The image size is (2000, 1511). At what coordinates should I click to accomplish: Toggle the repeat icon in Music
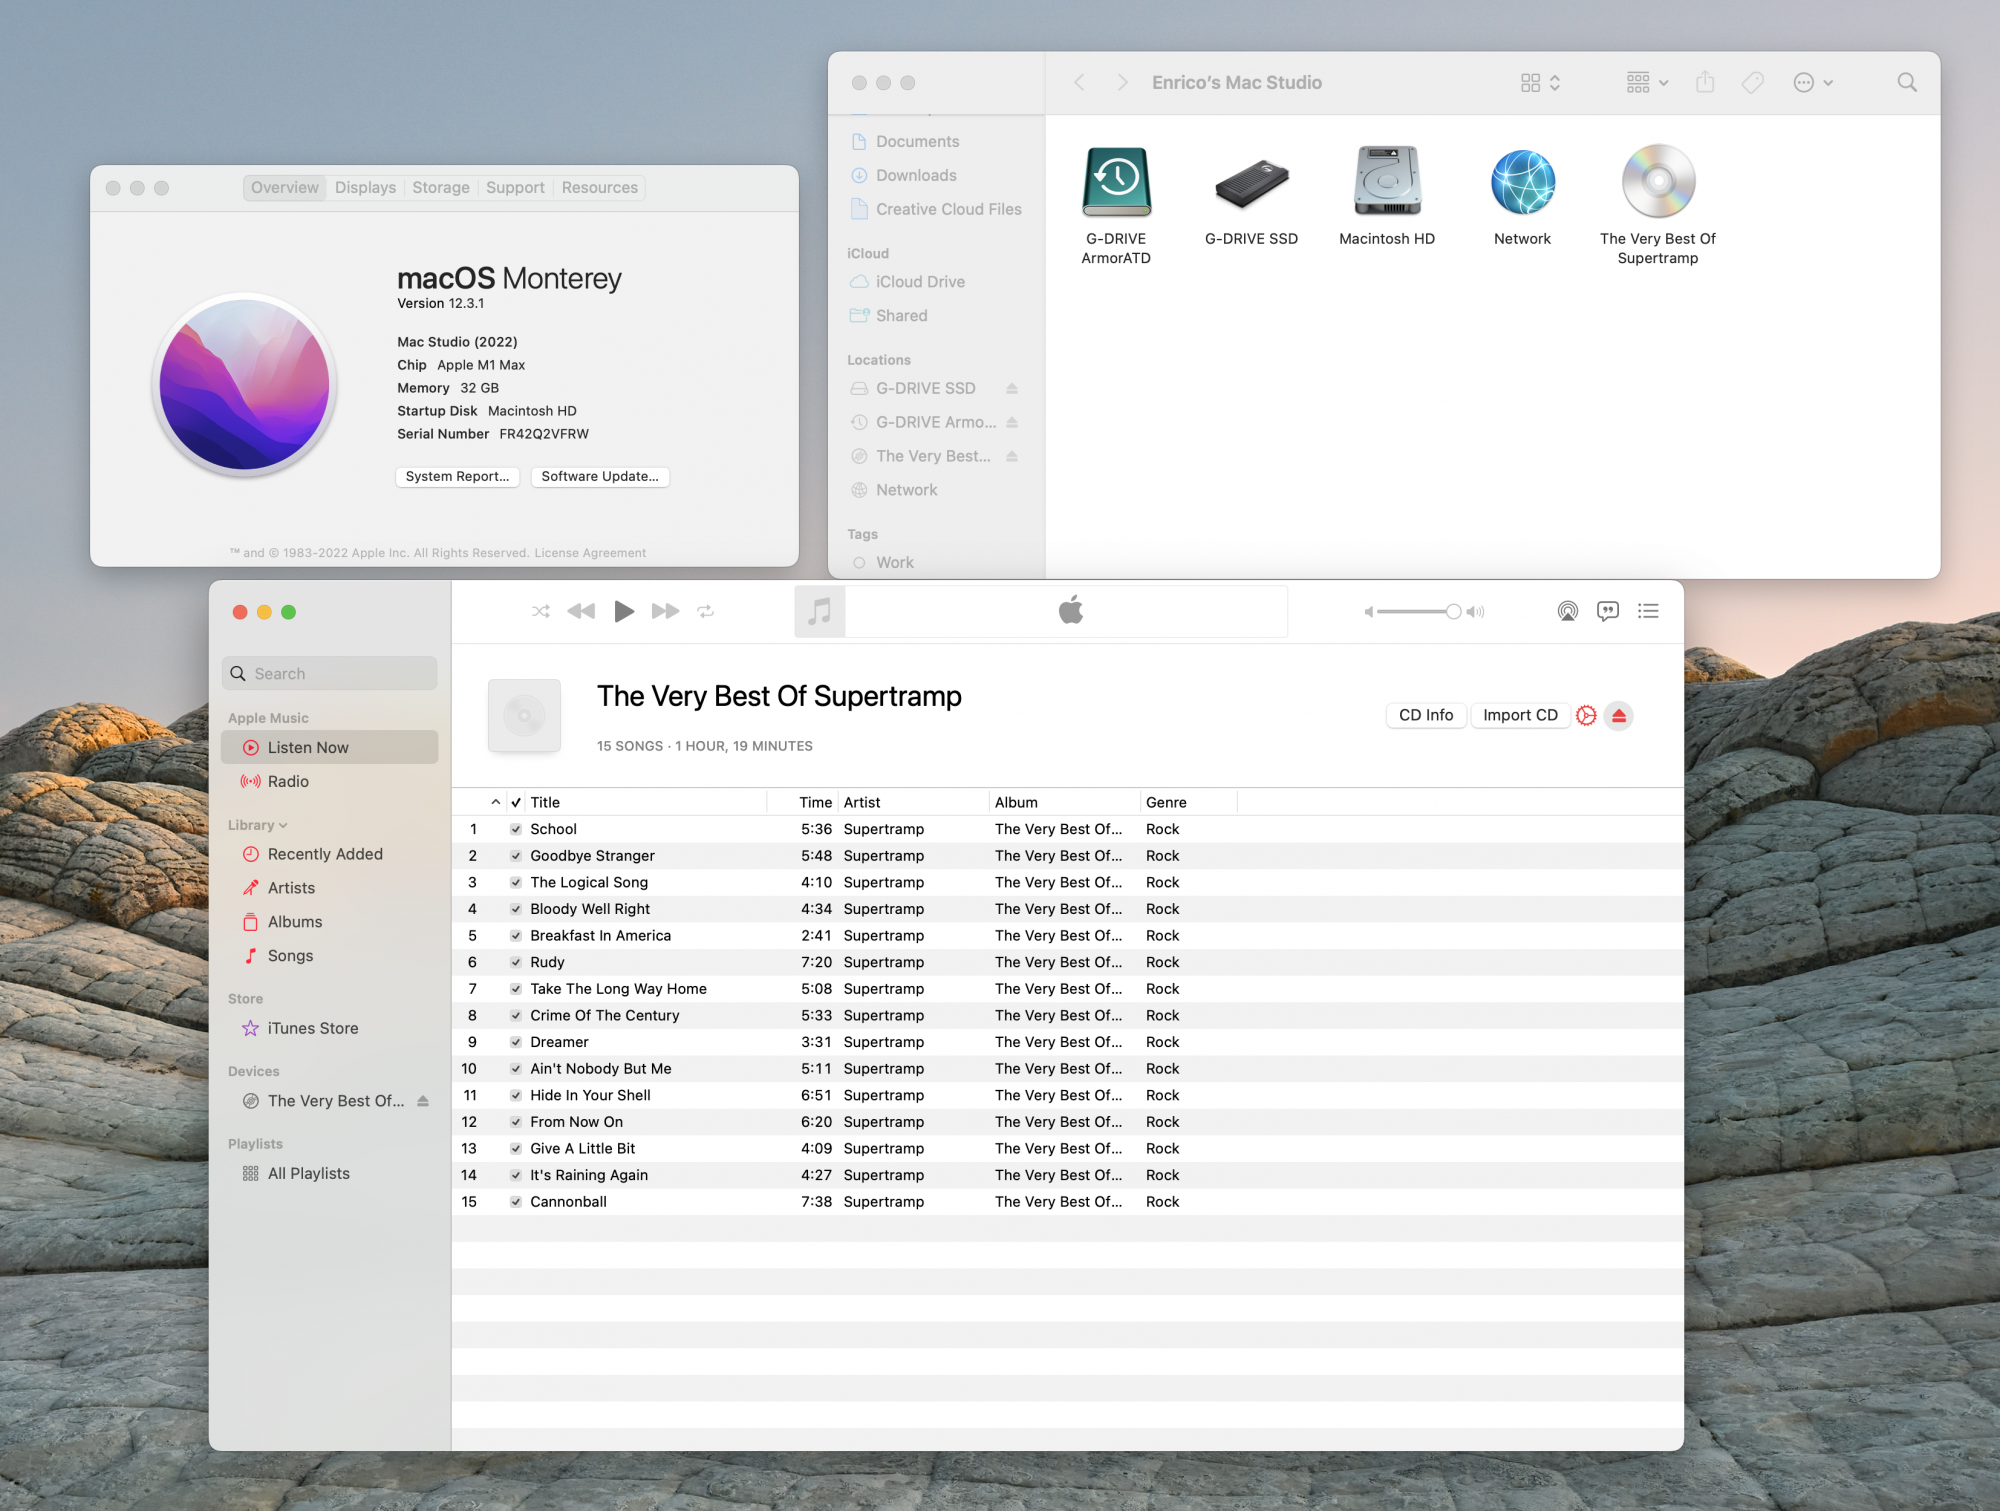coord(706,611)
